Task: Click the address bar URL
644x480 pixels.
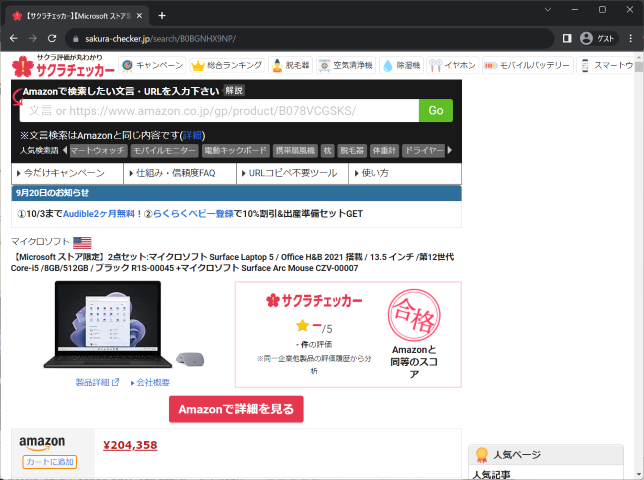Action: 161,39
